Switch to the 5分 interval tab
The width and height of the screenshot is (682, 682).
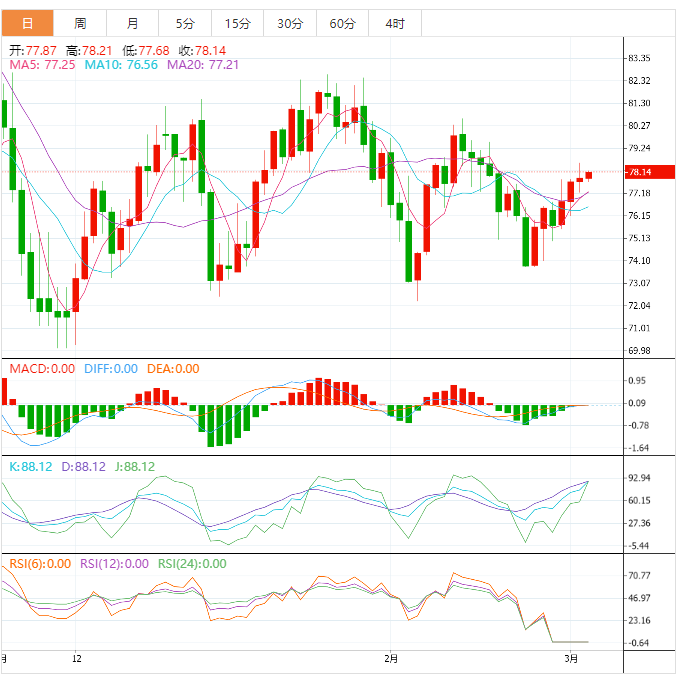click(x=185, y=23)
